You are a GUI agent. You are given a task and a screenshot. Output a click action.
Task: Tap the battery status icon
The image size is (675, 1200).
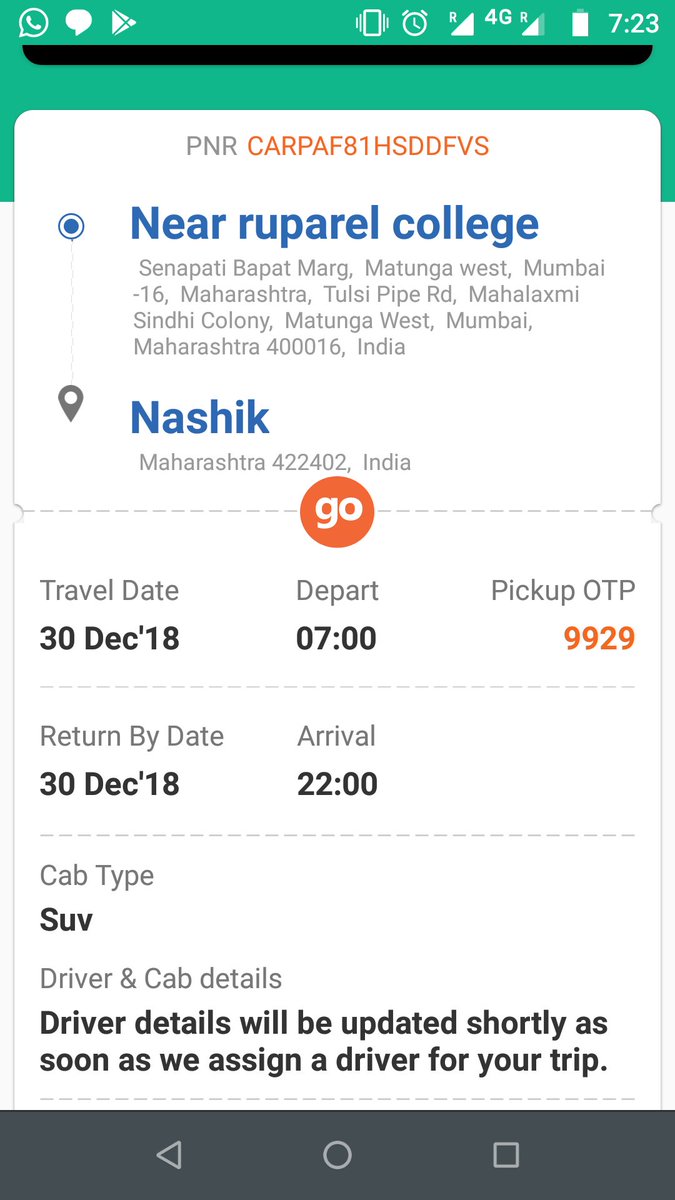point(579,22)
